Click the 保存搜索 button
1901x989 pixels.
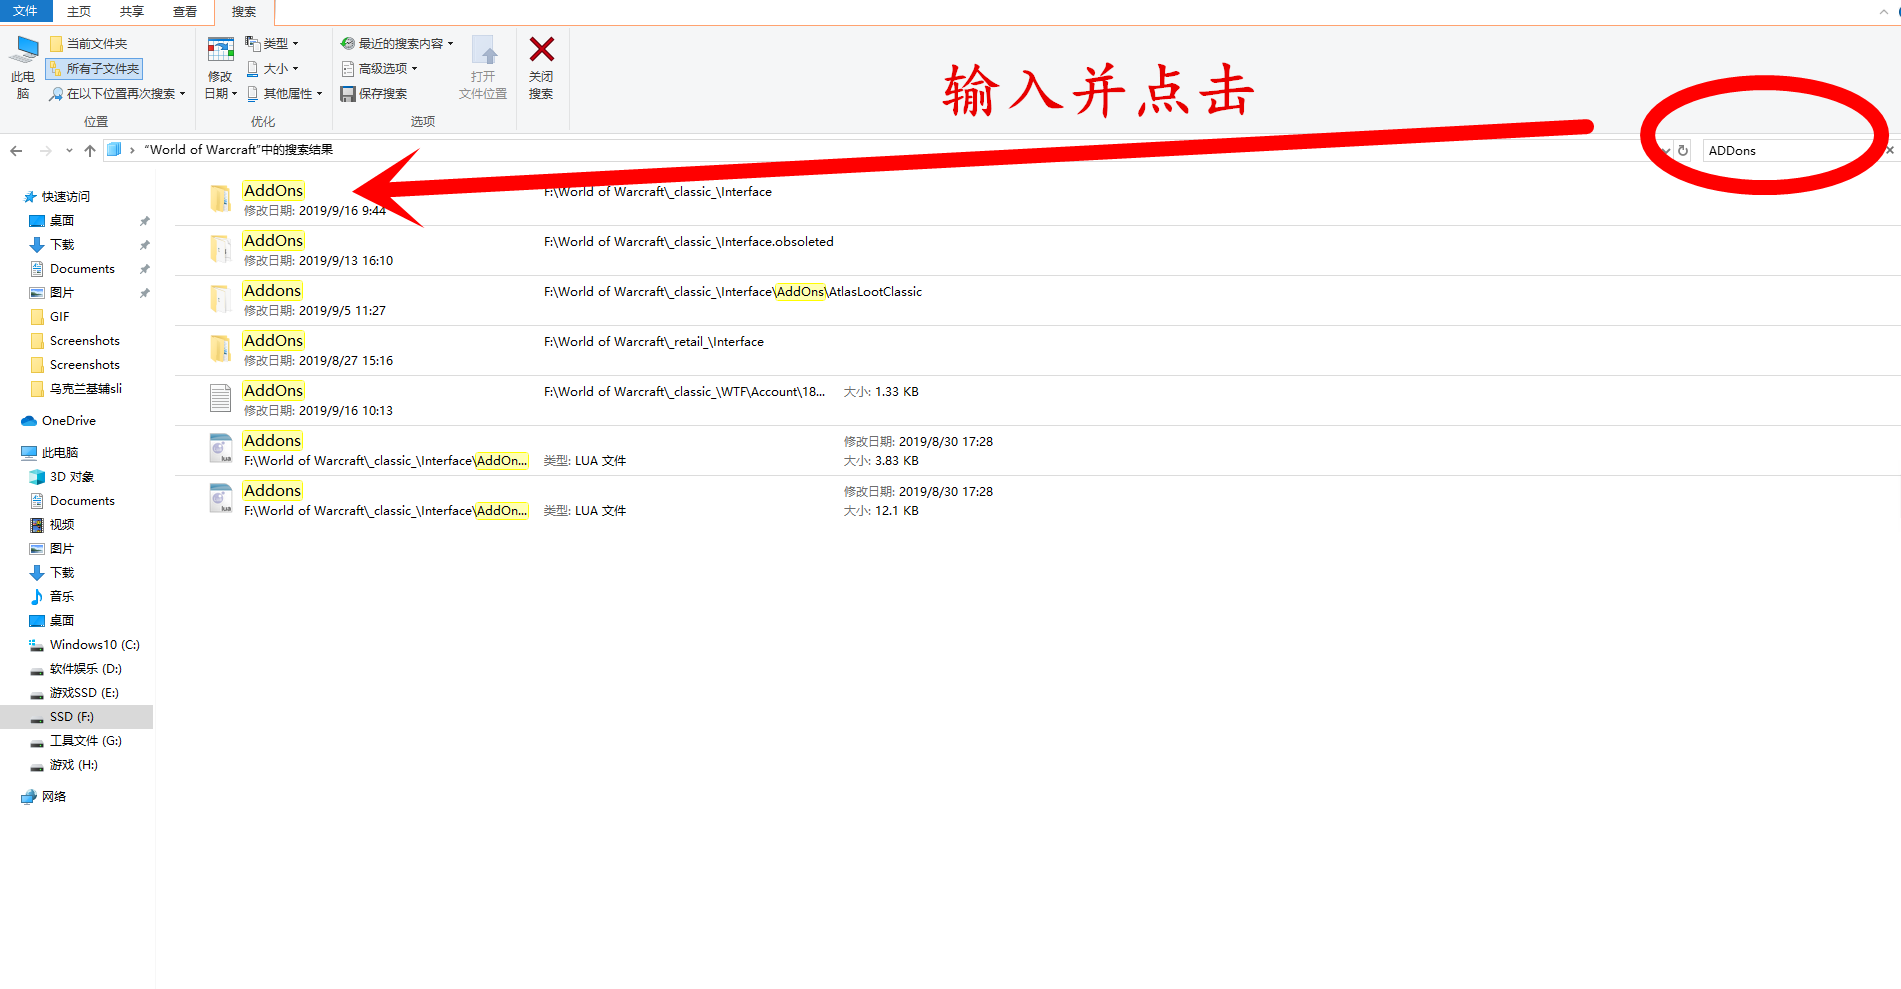click(x=374, y=94)
